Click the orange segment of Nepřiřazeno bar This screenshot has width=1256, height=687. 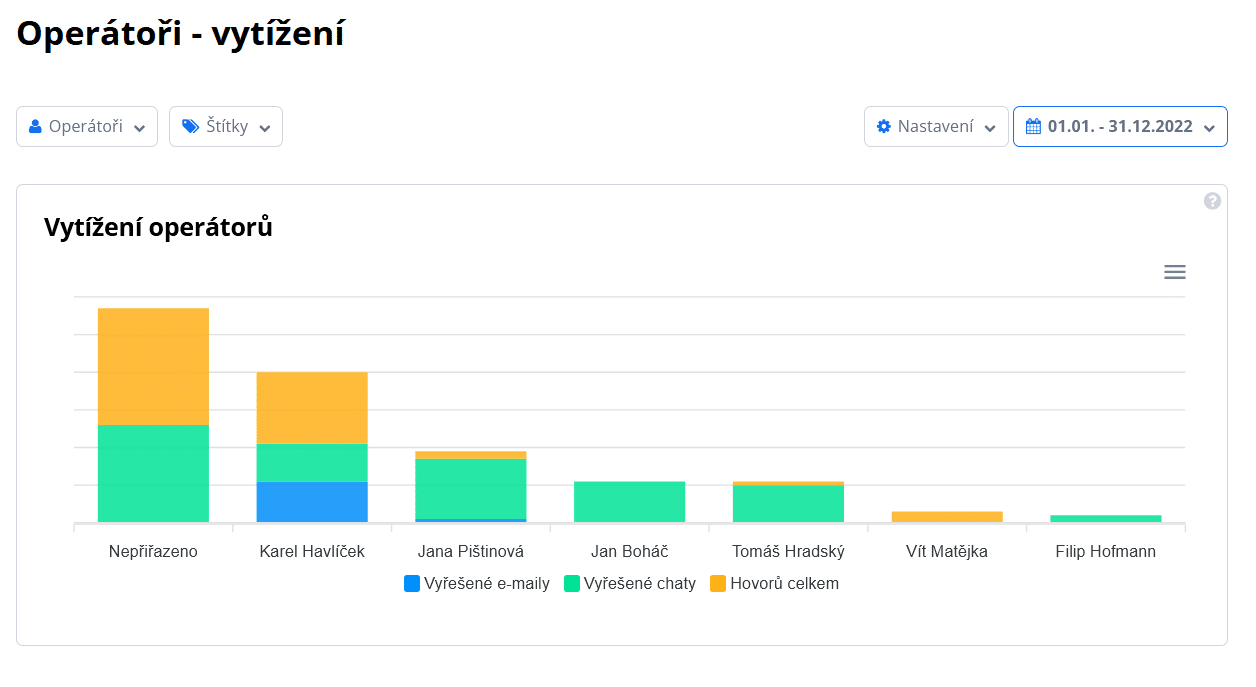coord(153,366)
